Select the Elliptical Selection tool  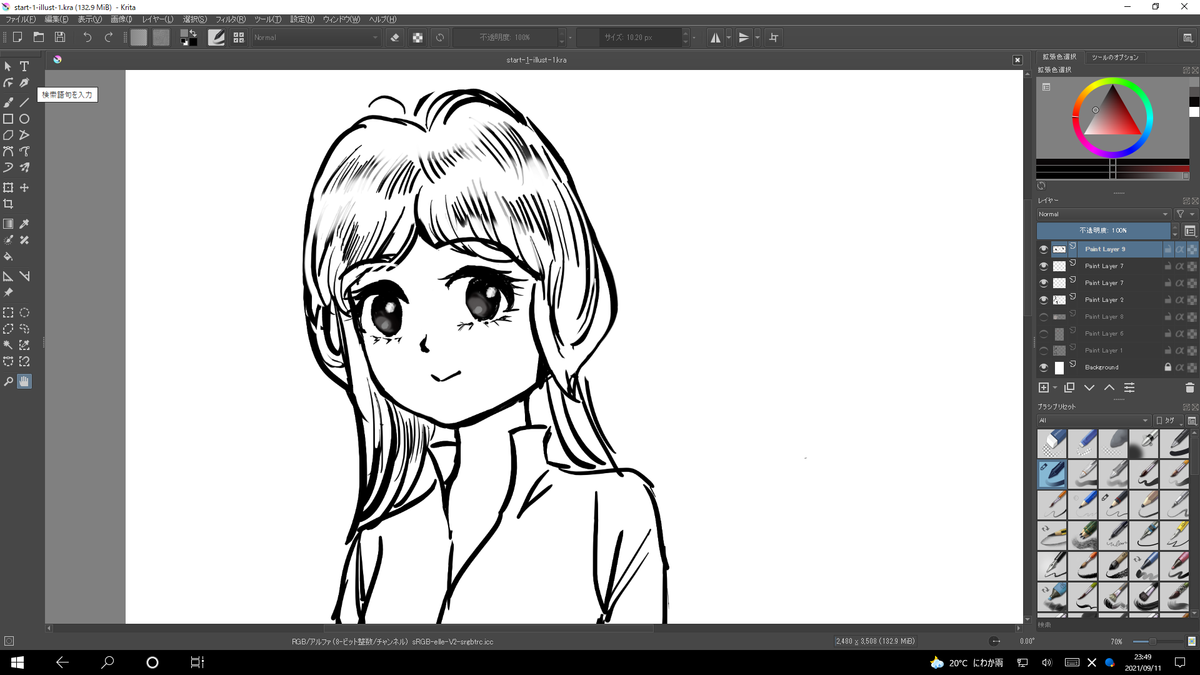pos(25,312)
